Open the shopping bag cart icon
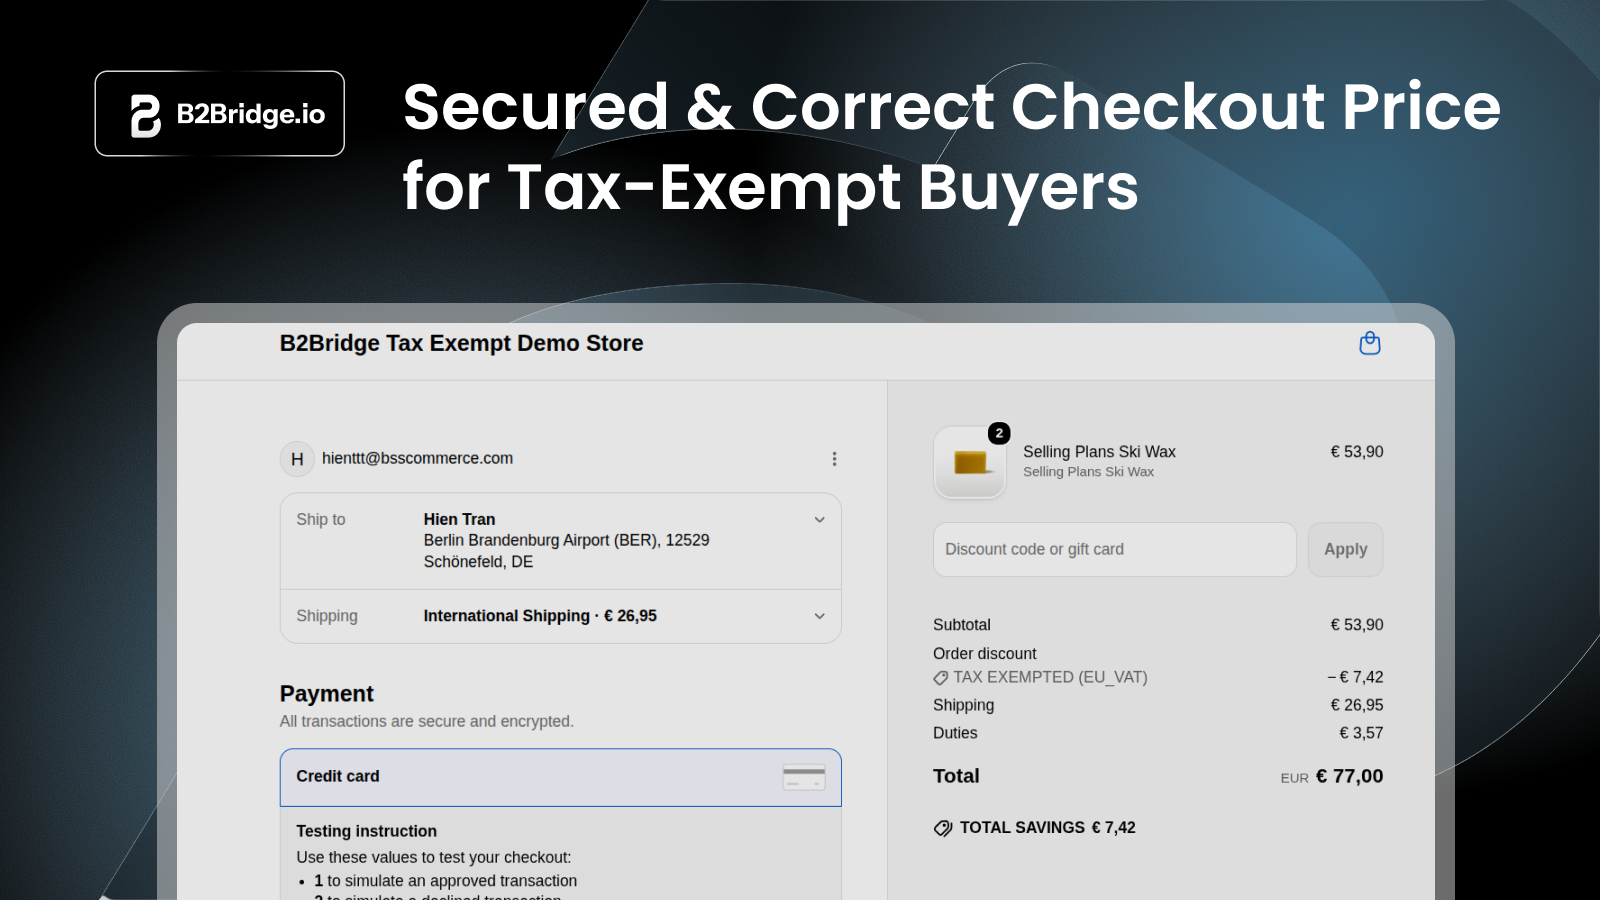Screen dimensions: 1600x900 click(x=1370, y=343)
